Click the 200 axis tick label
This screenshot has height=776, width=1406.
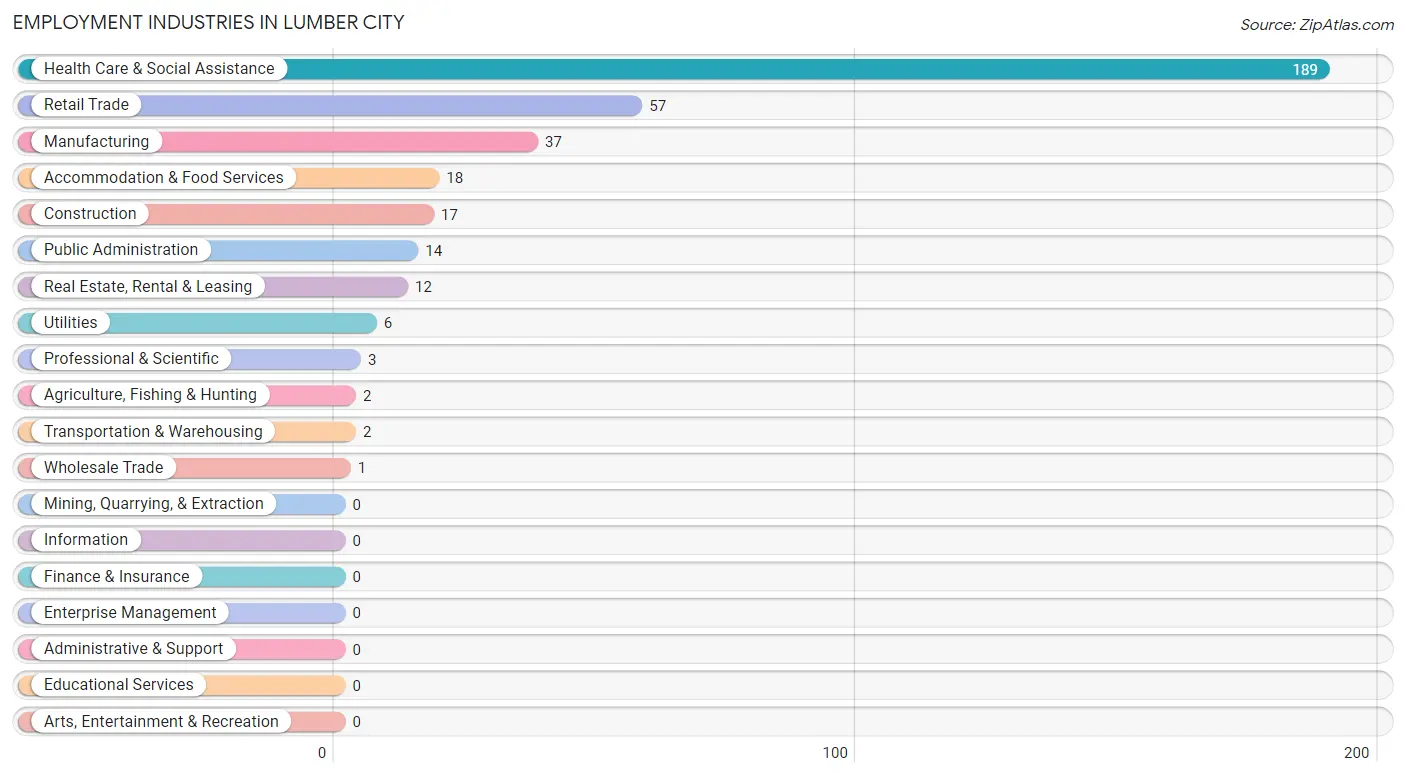point(1357,753)
